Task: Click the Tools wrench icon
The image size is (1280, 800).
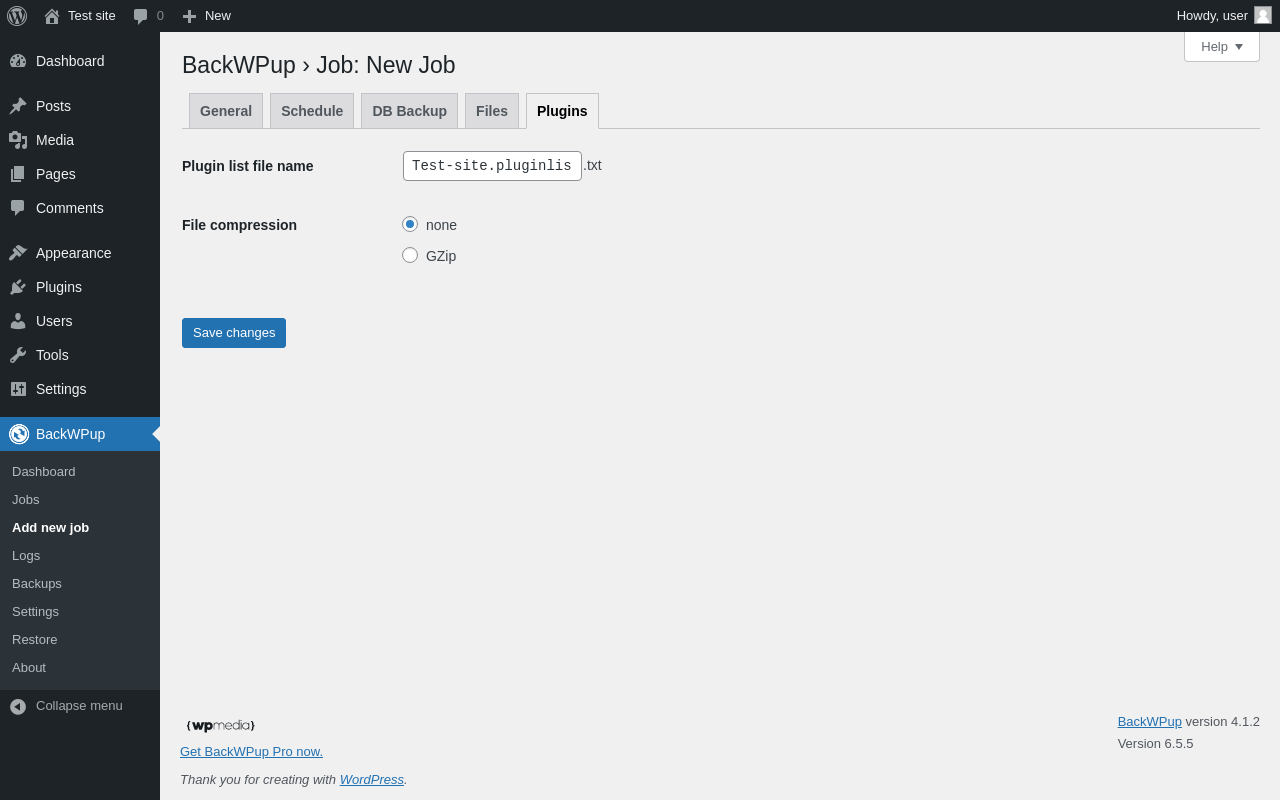Action: 18,355
